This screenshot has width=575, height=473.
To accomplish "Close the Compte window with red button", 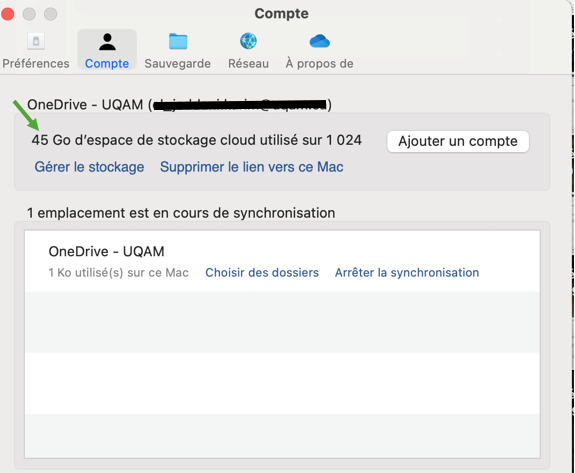I will (x=7, y=14).
